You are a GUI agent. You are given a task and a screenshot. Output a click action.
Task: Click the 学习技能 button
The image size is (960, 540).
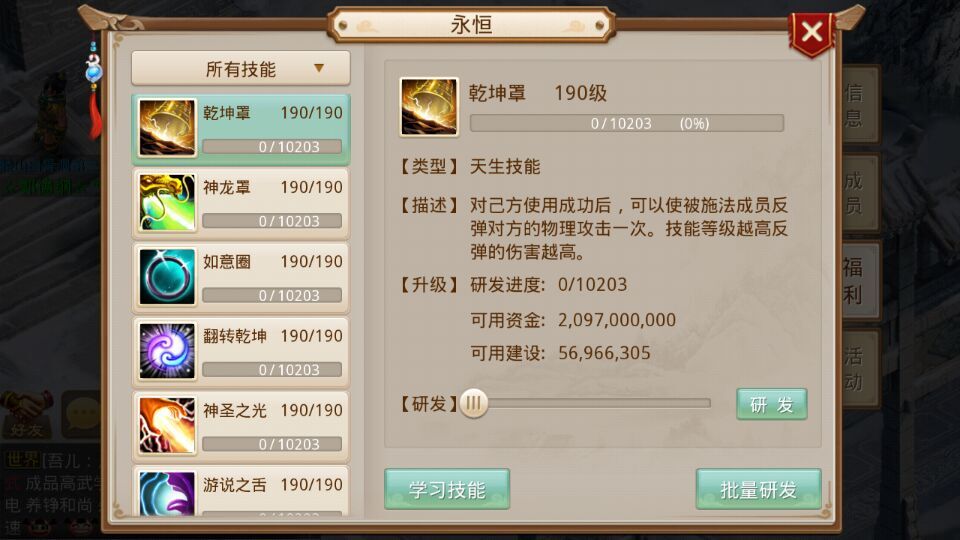[447, 489]
